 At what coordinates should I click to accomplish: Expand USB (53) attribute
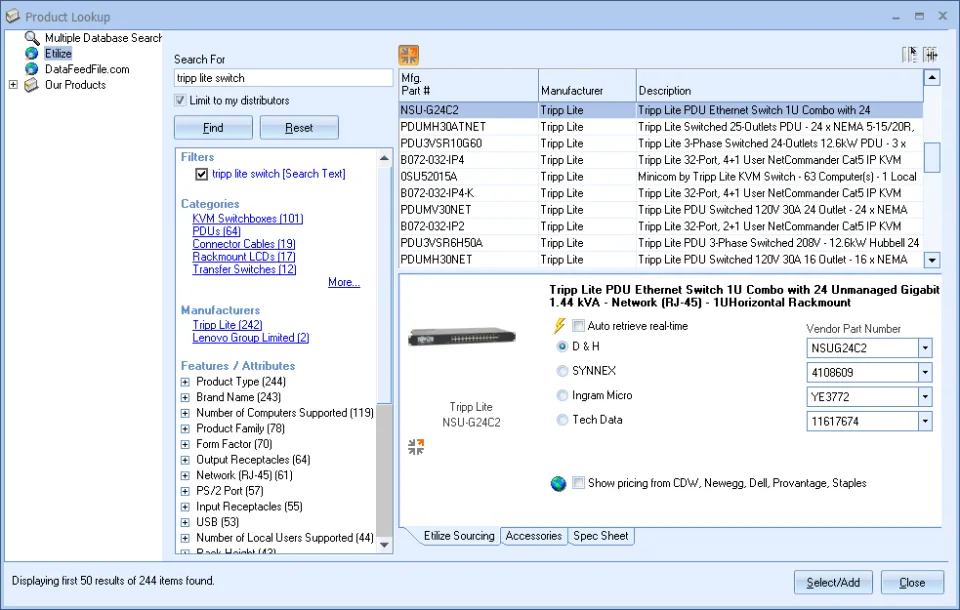pos(185,522)
